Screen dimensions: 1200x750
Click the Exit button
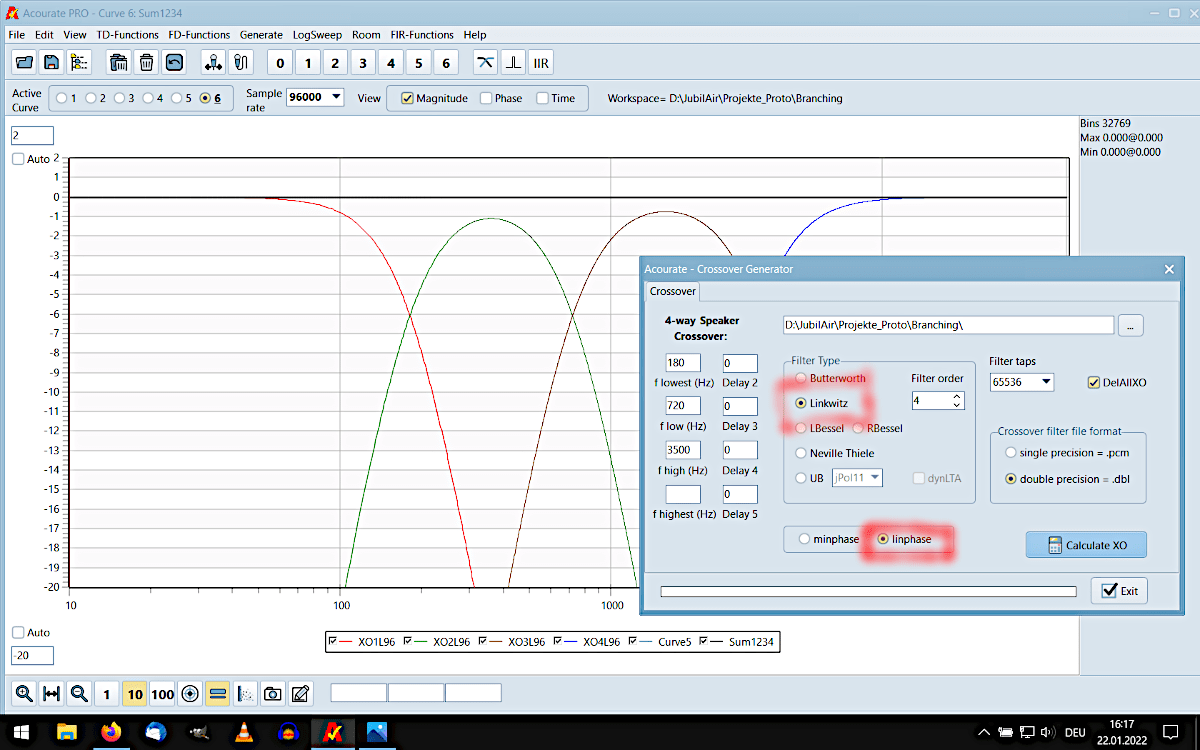click(x=1119, y=591)
